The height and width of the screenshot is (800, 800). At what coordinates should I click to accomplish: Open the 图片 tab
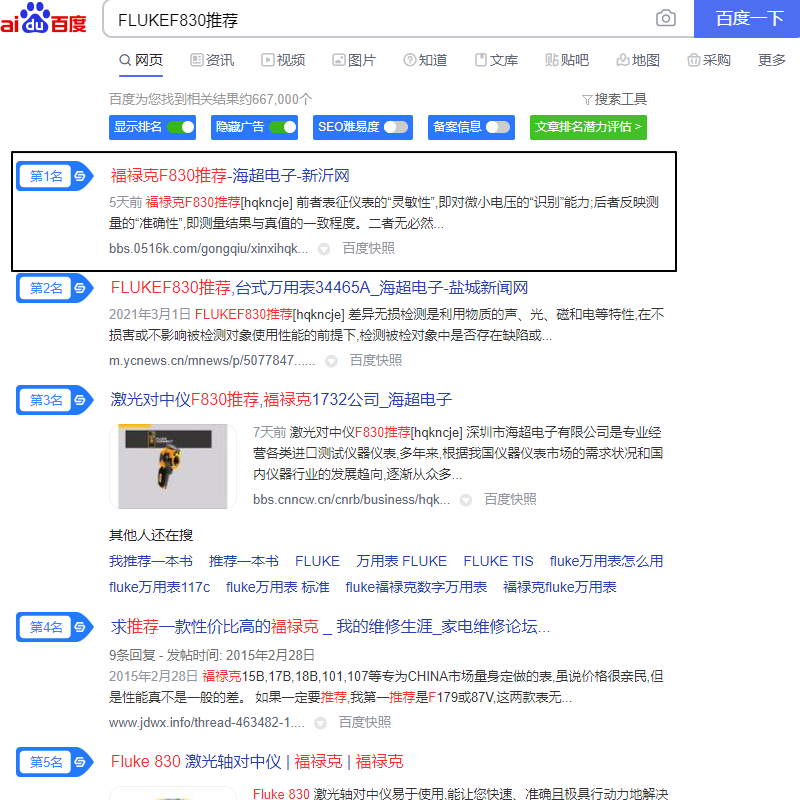(x=354, y=60)
